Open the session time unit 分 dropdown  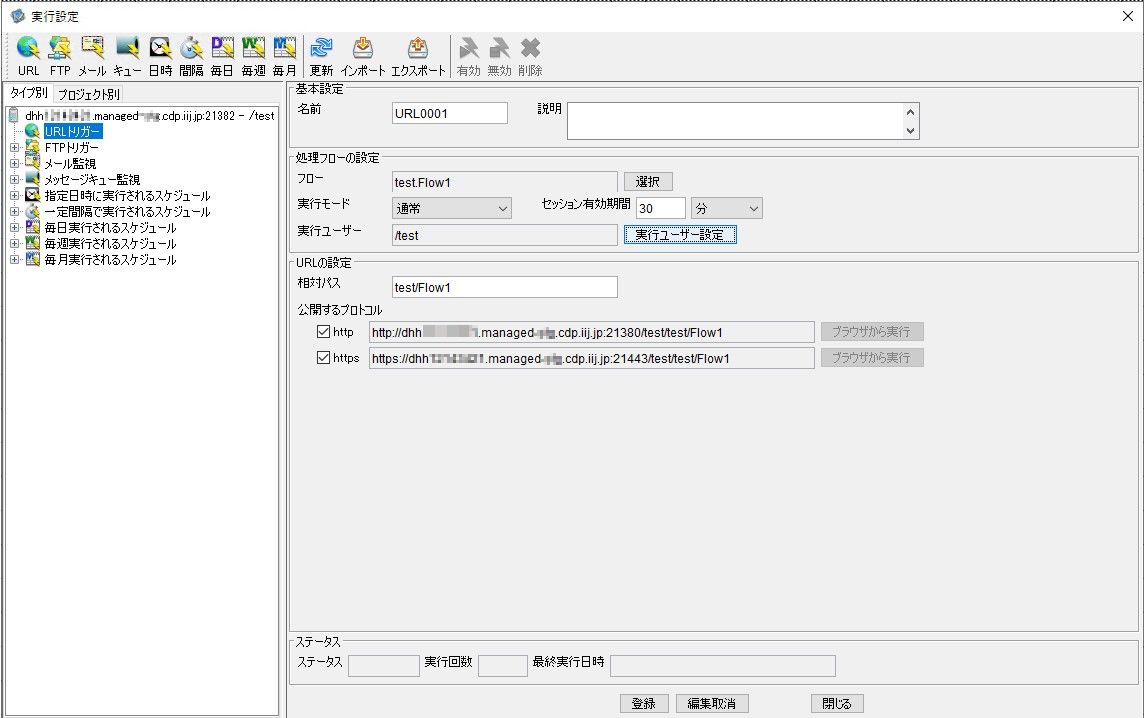pos(727,208)
